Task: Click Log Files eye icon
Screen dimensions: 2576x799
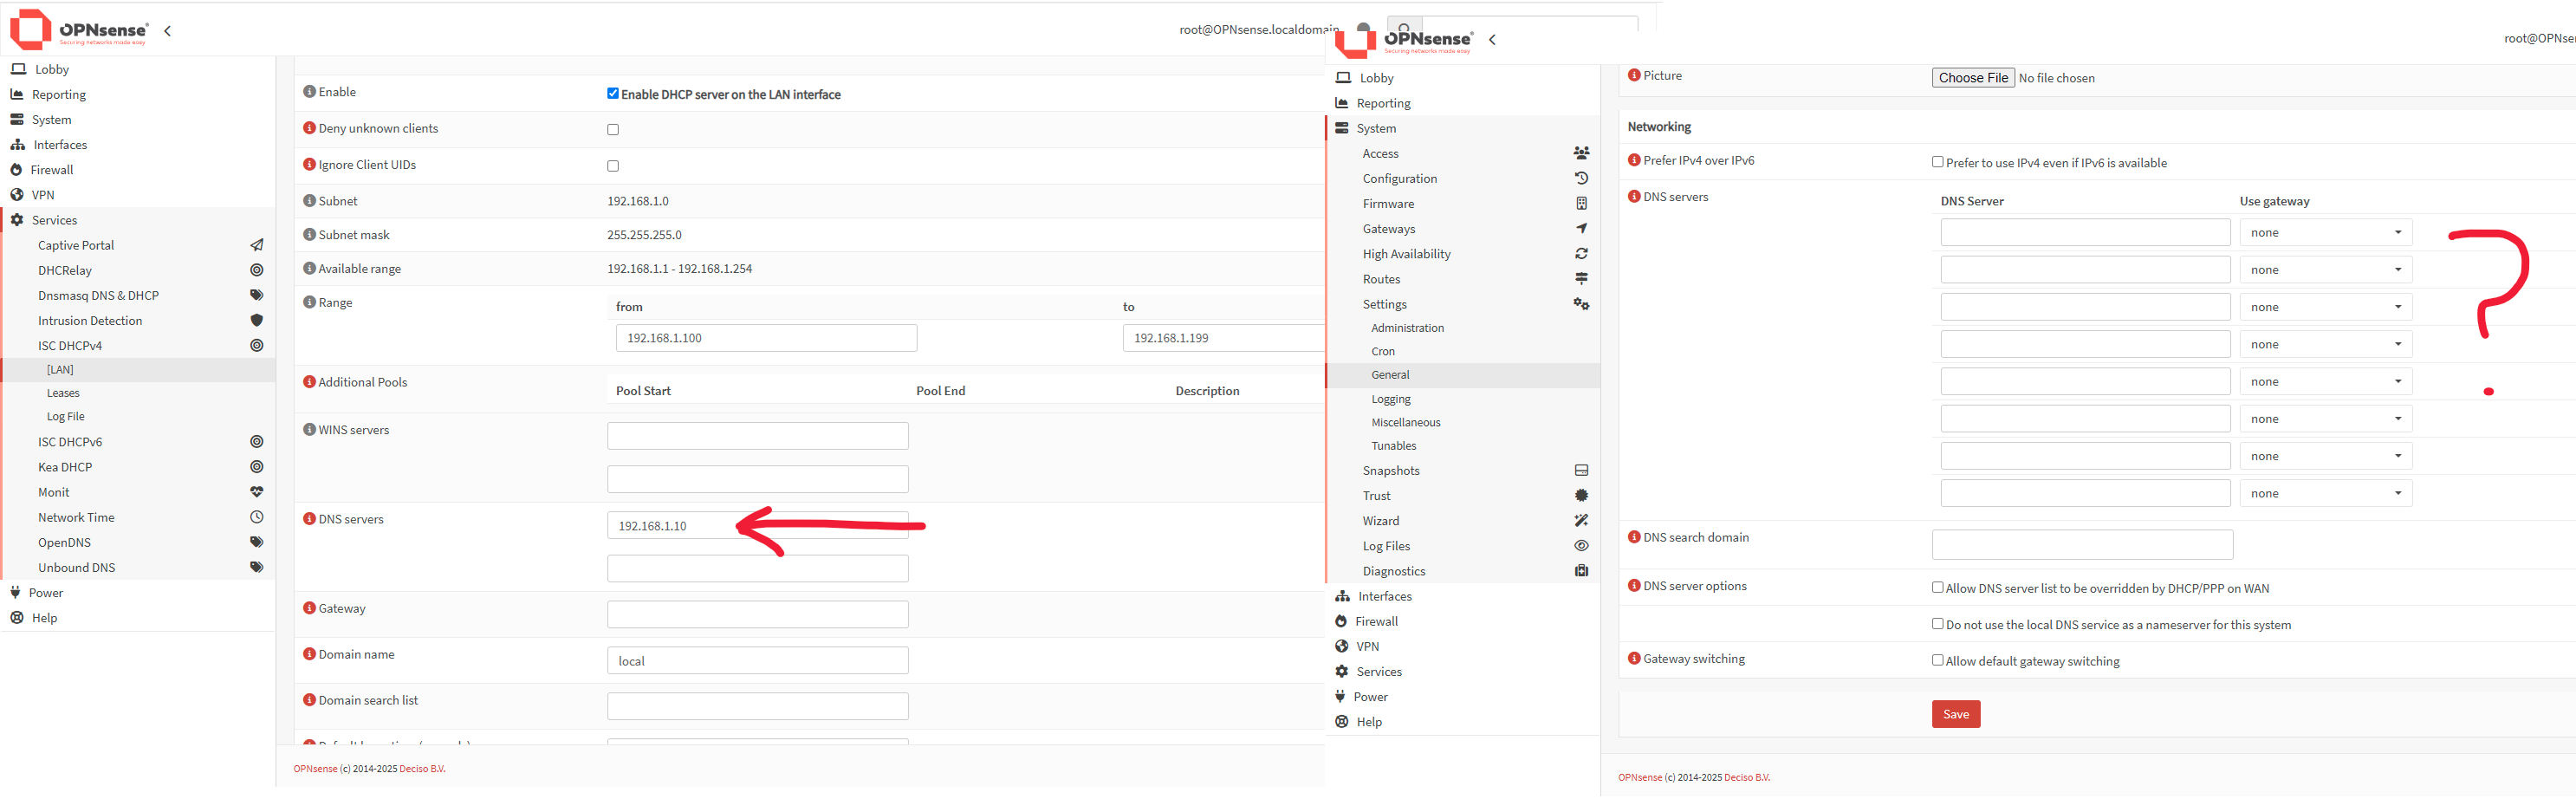Action: coord(1581,545)
